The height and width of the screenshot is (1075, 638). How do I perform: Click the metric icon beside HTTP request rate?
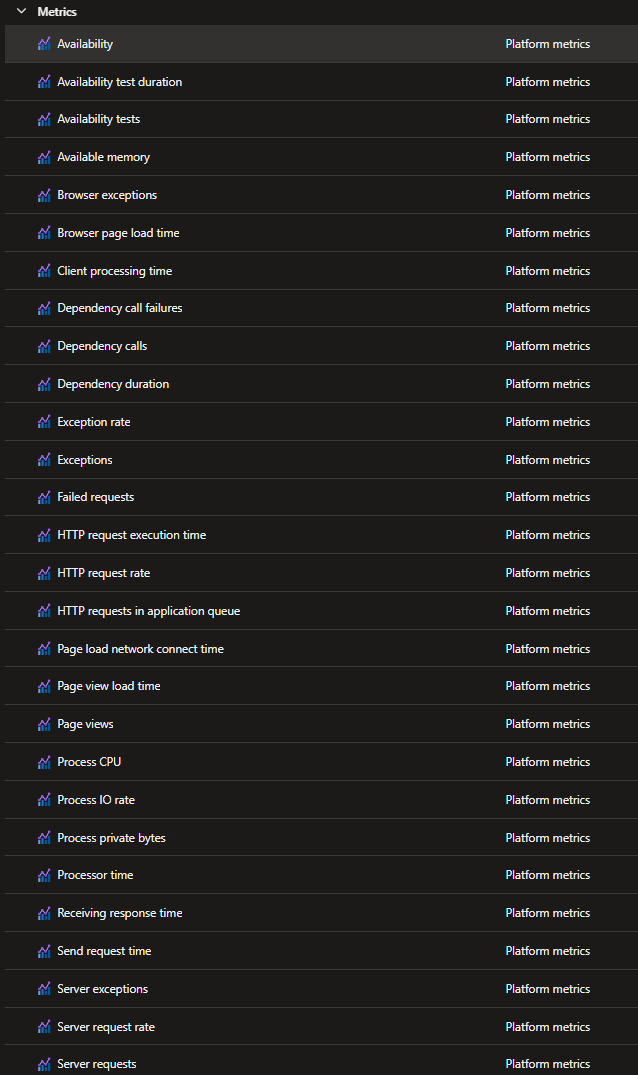click(44, 573)
